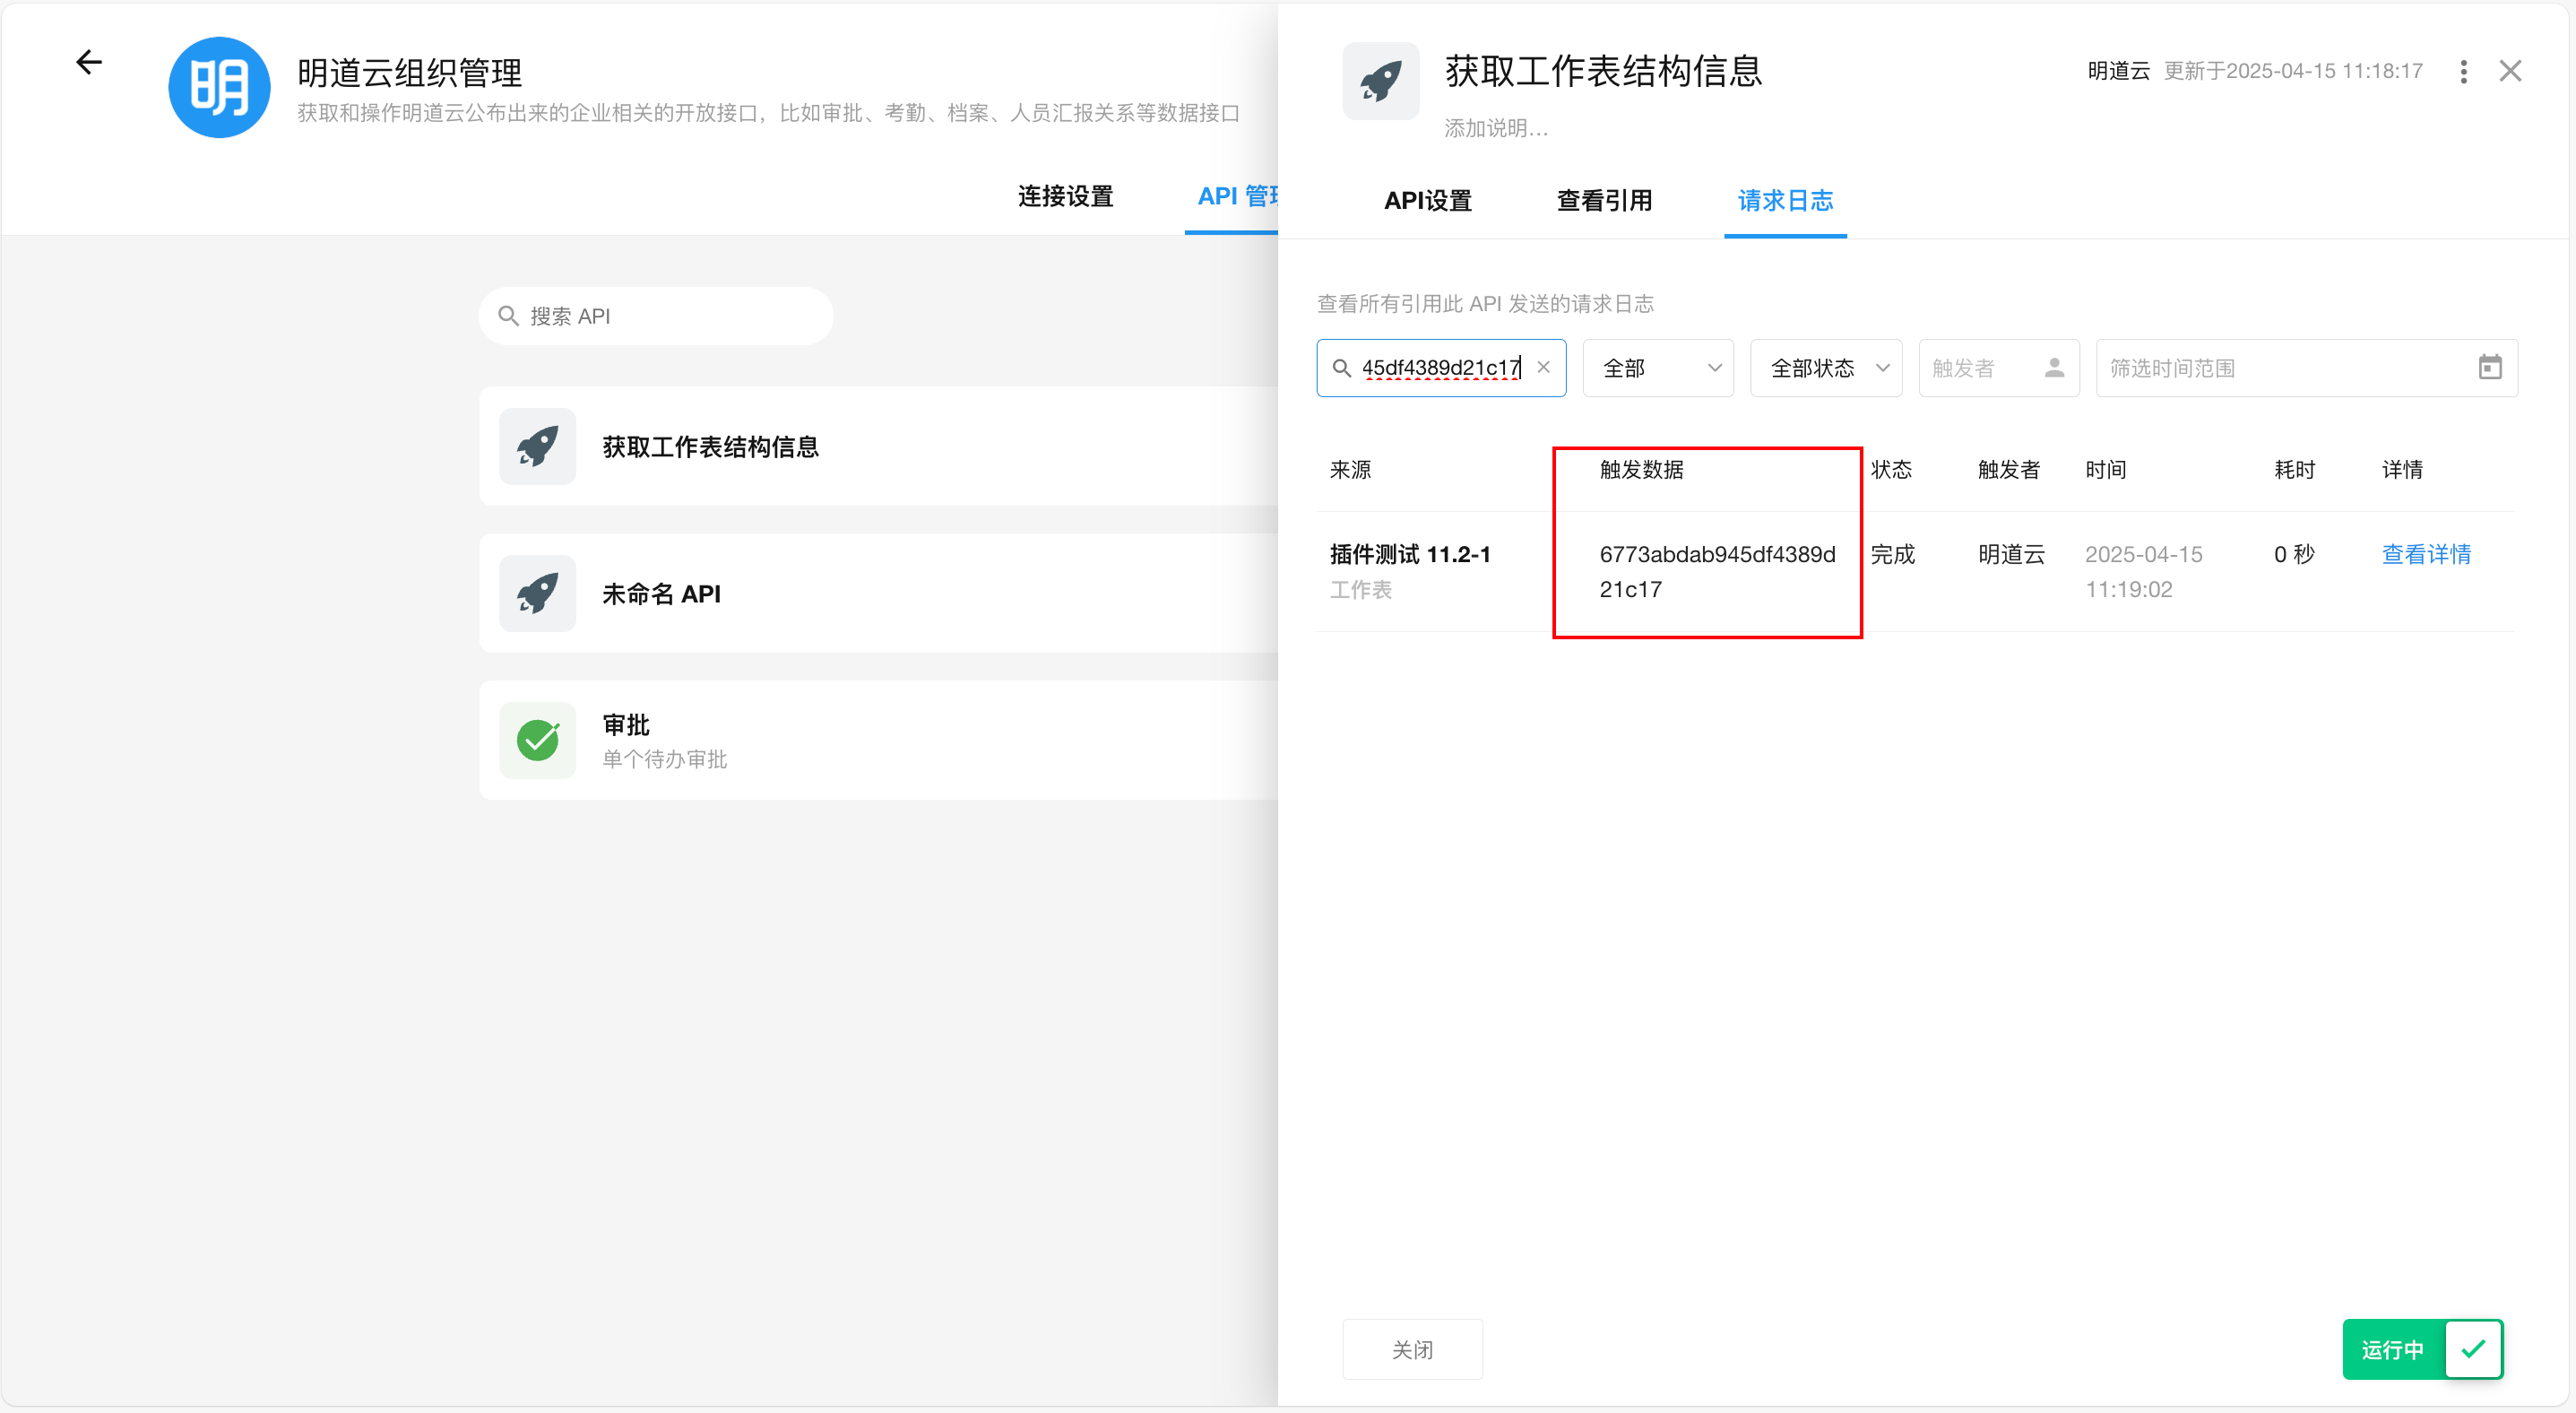
Task: Click the 0 秒 duration cell
Action: 2294,554
